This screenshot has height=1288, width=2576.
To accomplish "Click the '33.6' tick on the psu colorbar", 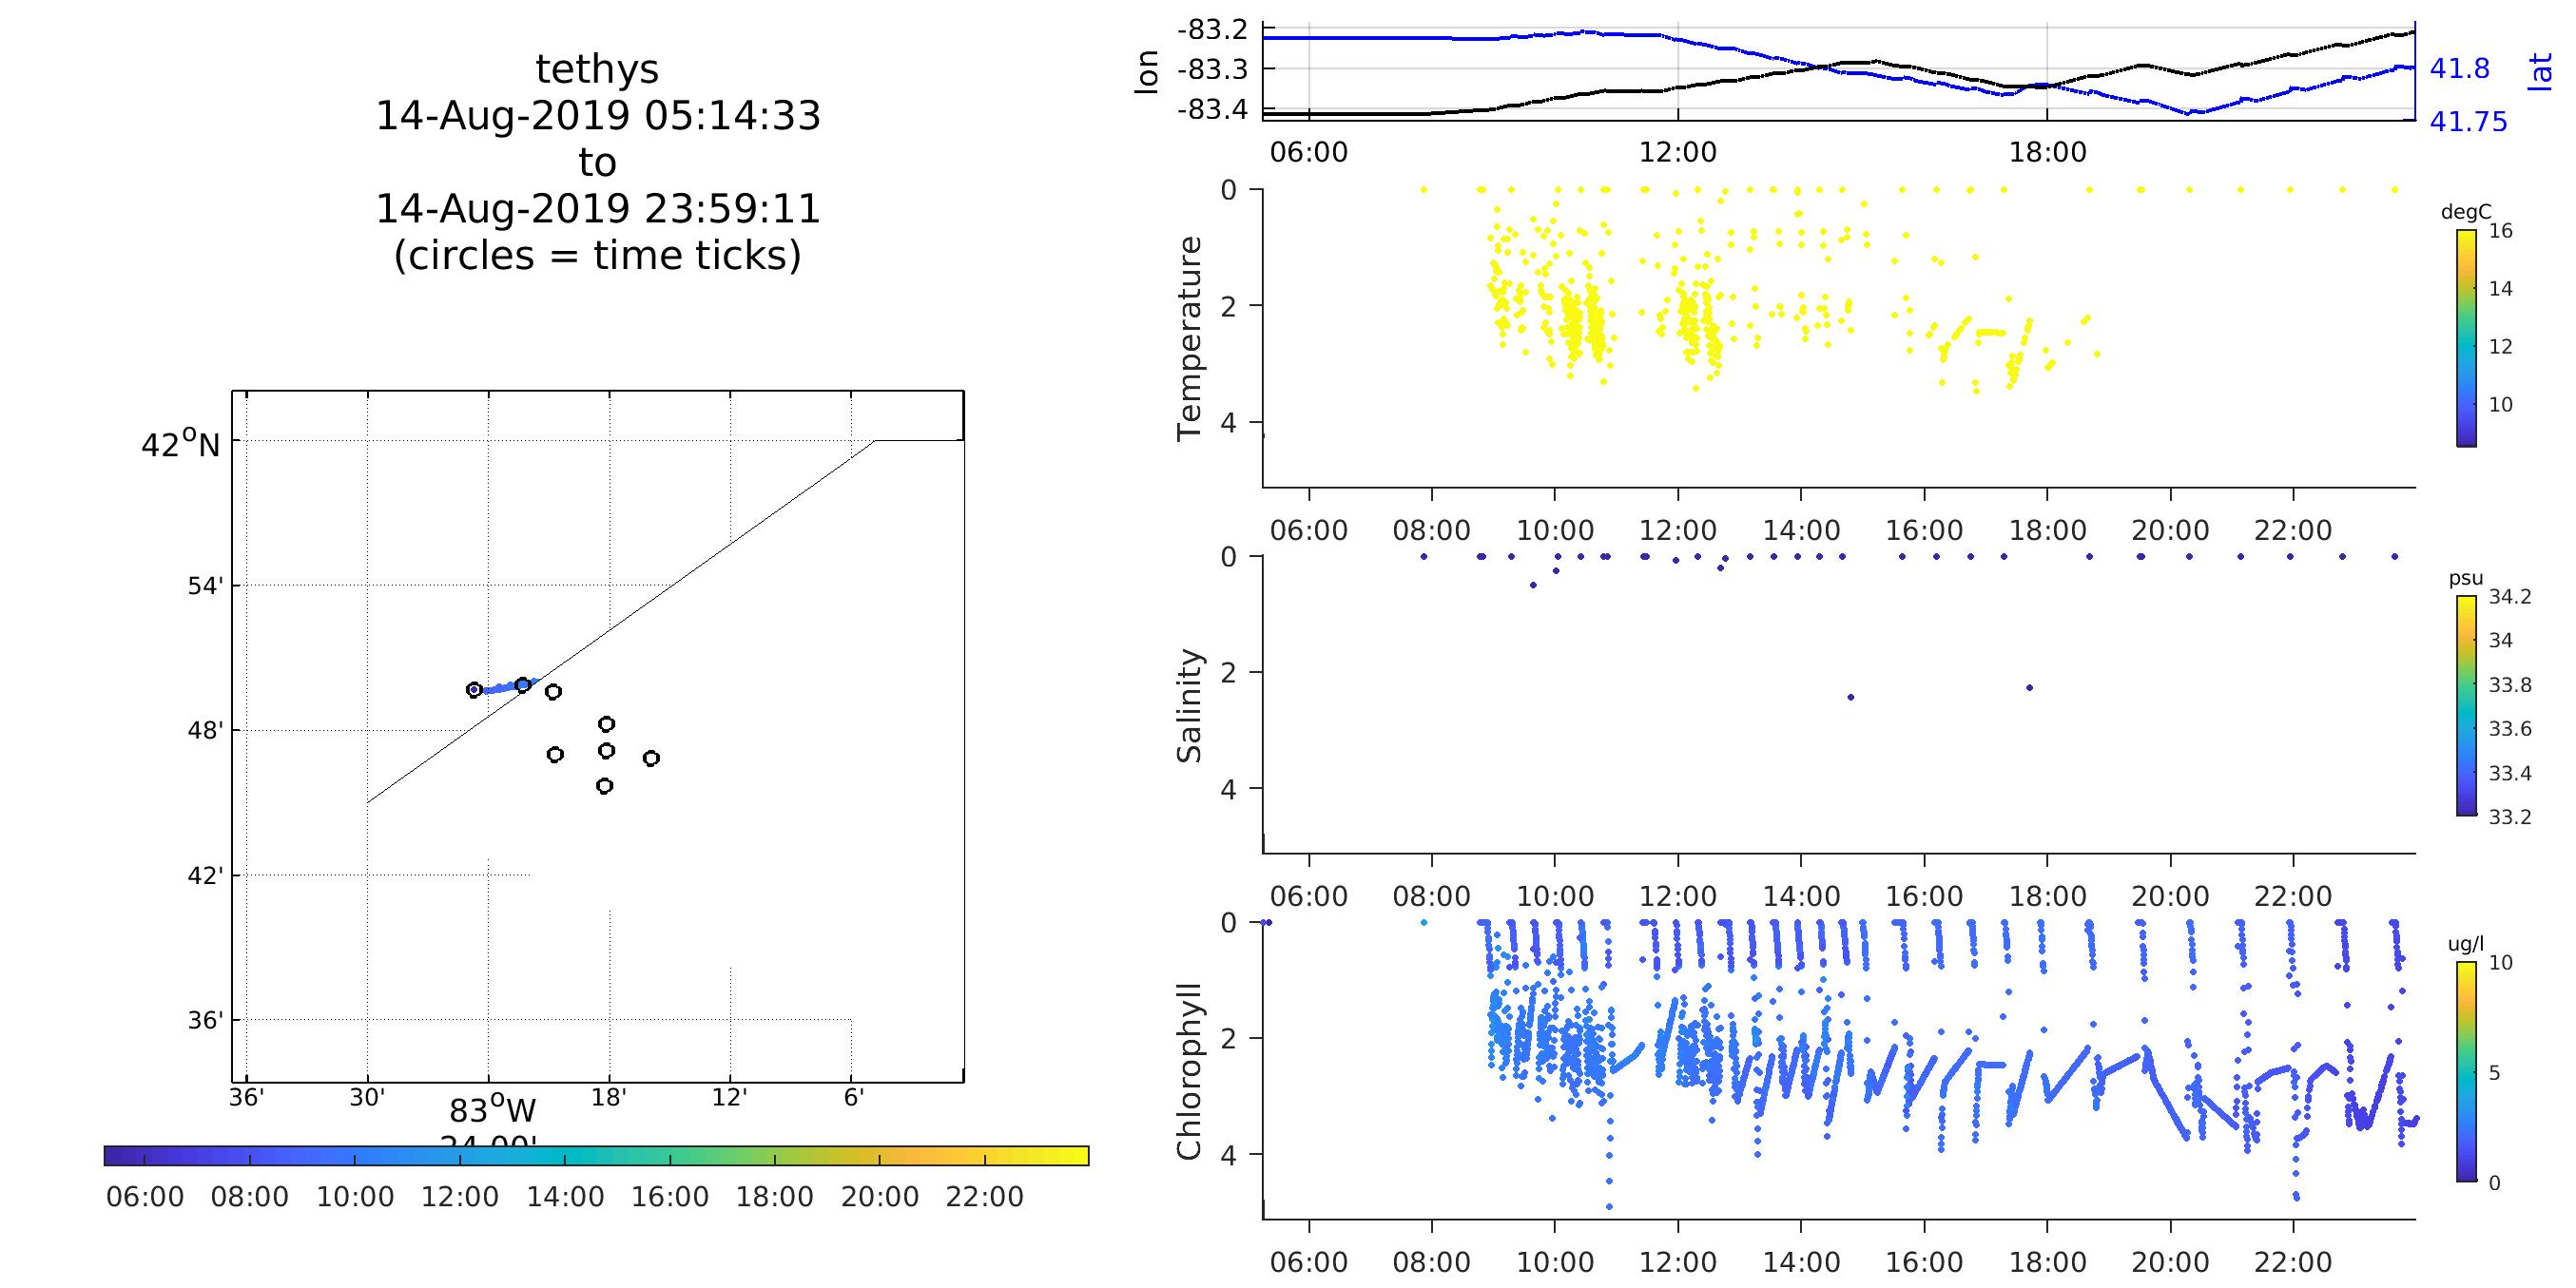I will click(2510, 729).
